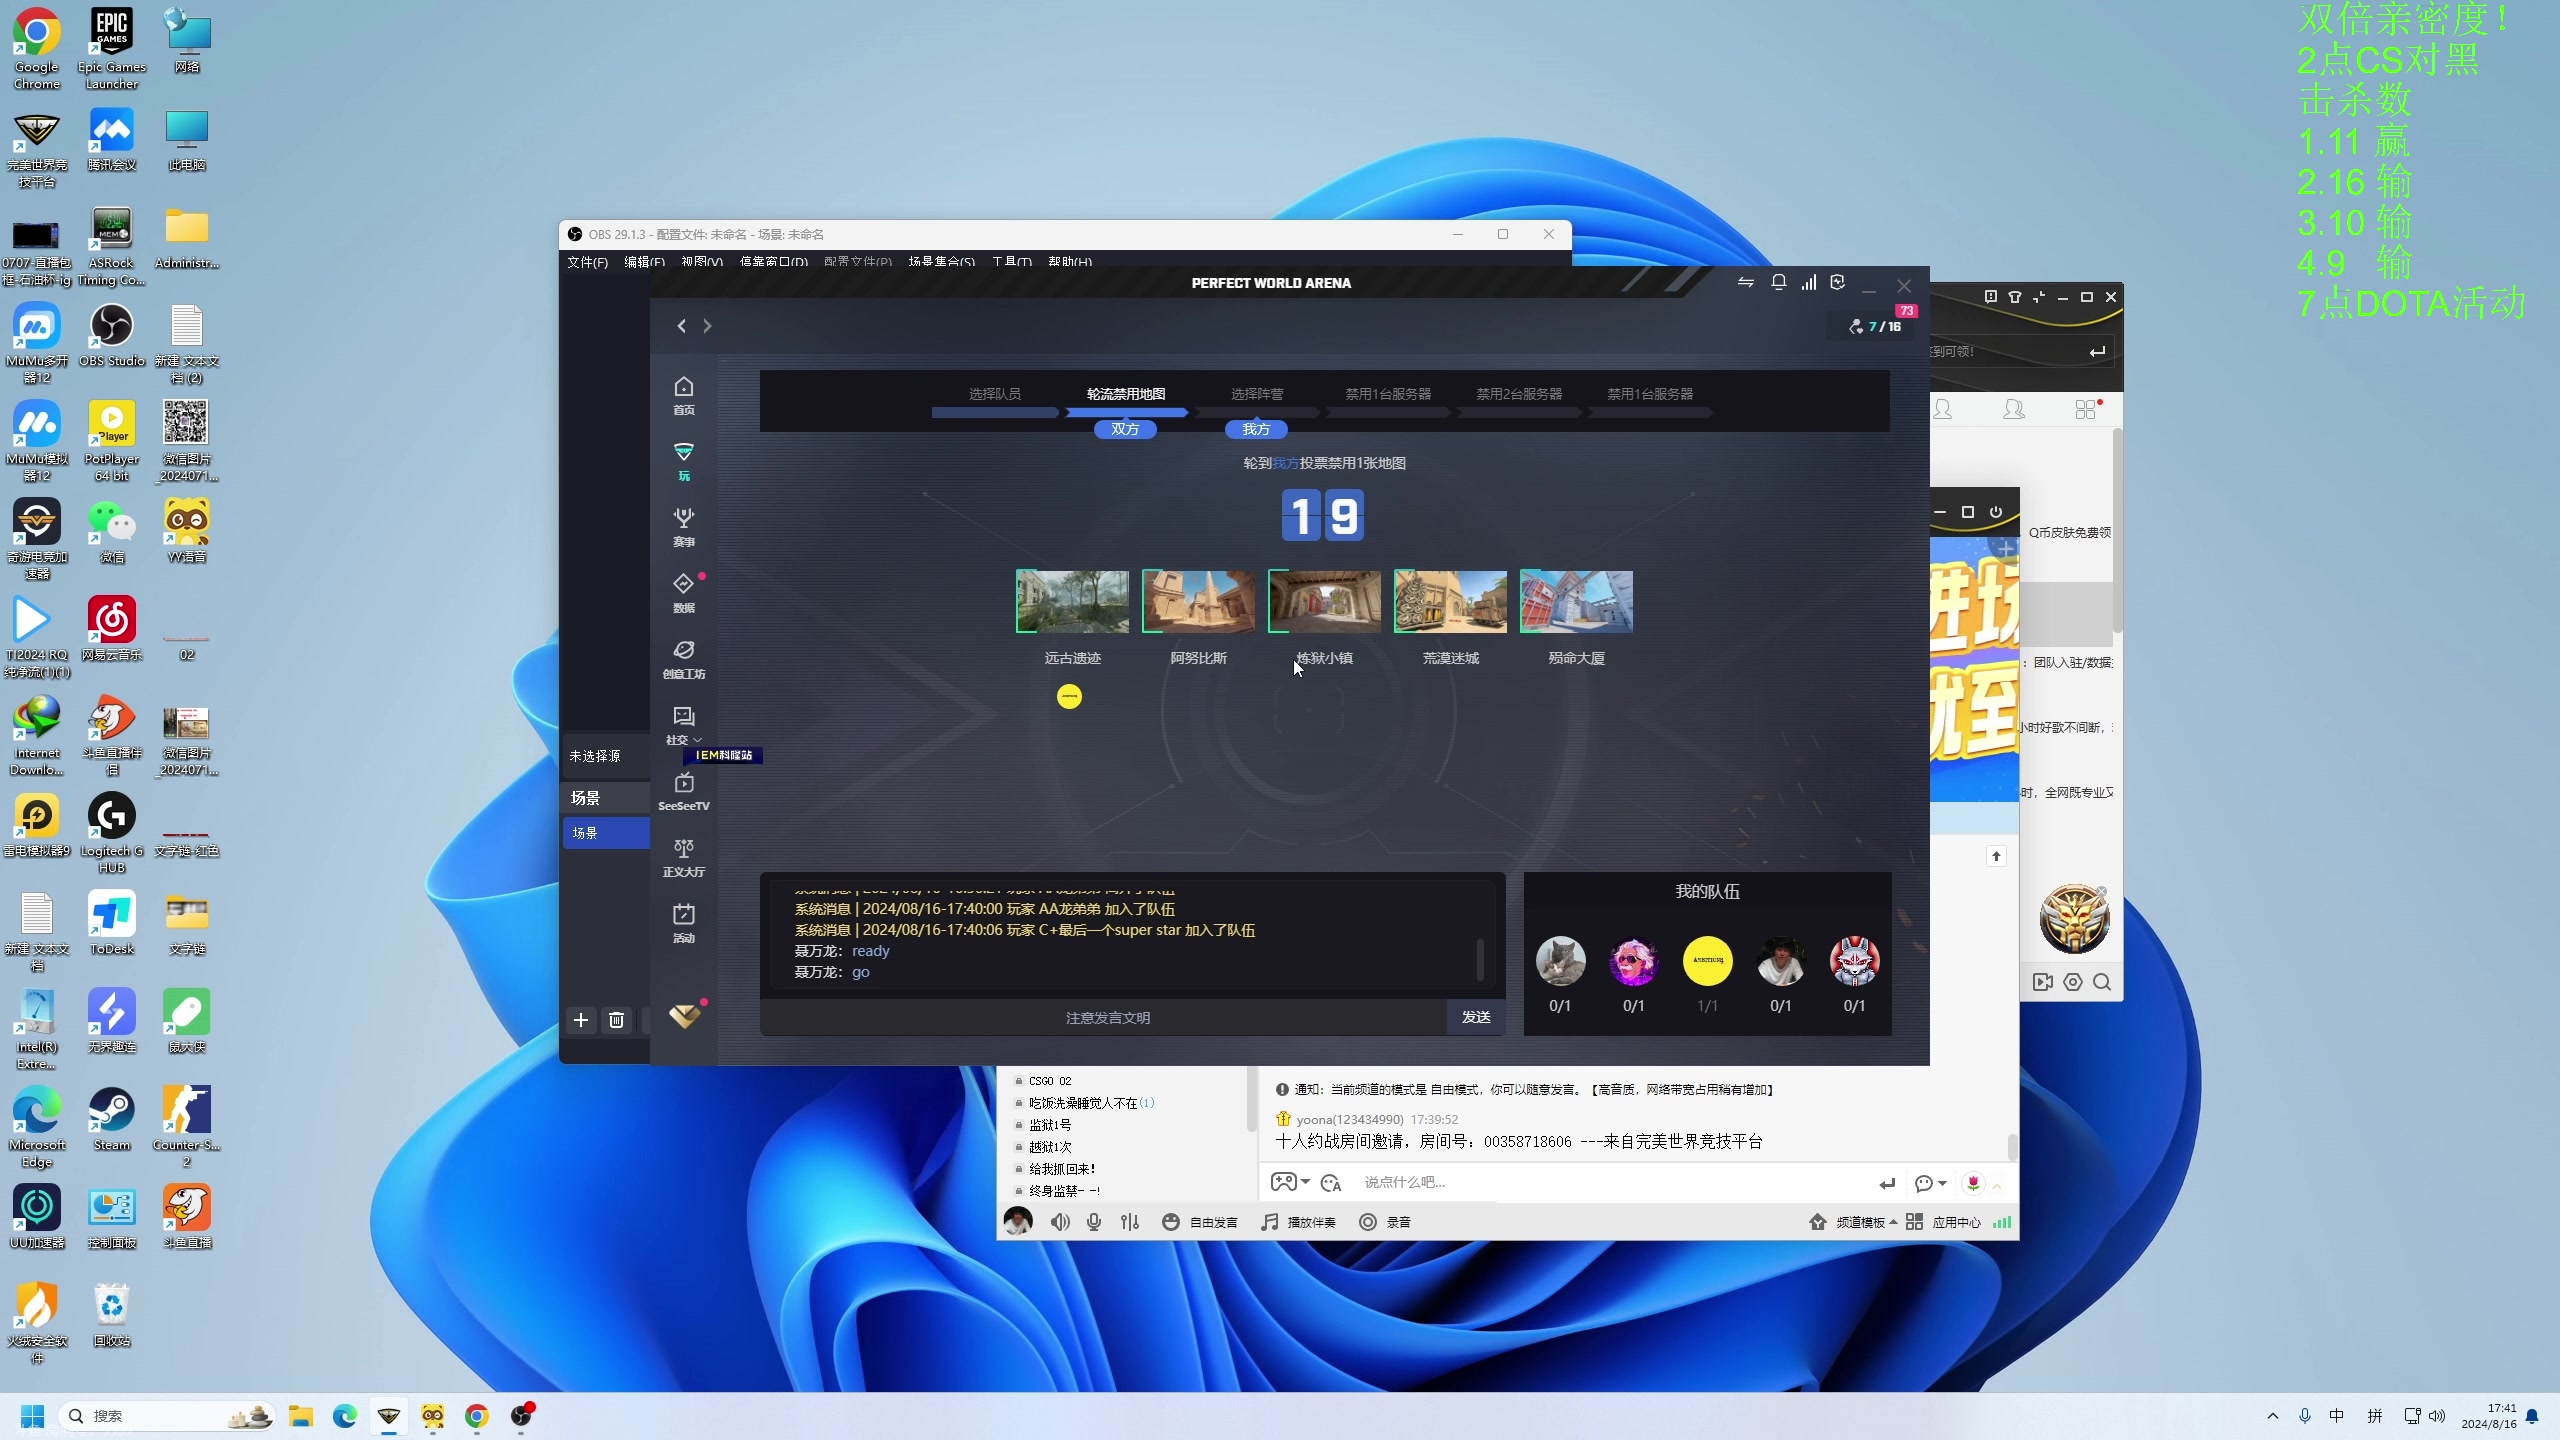Open the 首页 home icon in arena sidebar
The width and height of the screenshot is (2560, 1440).
684,396
